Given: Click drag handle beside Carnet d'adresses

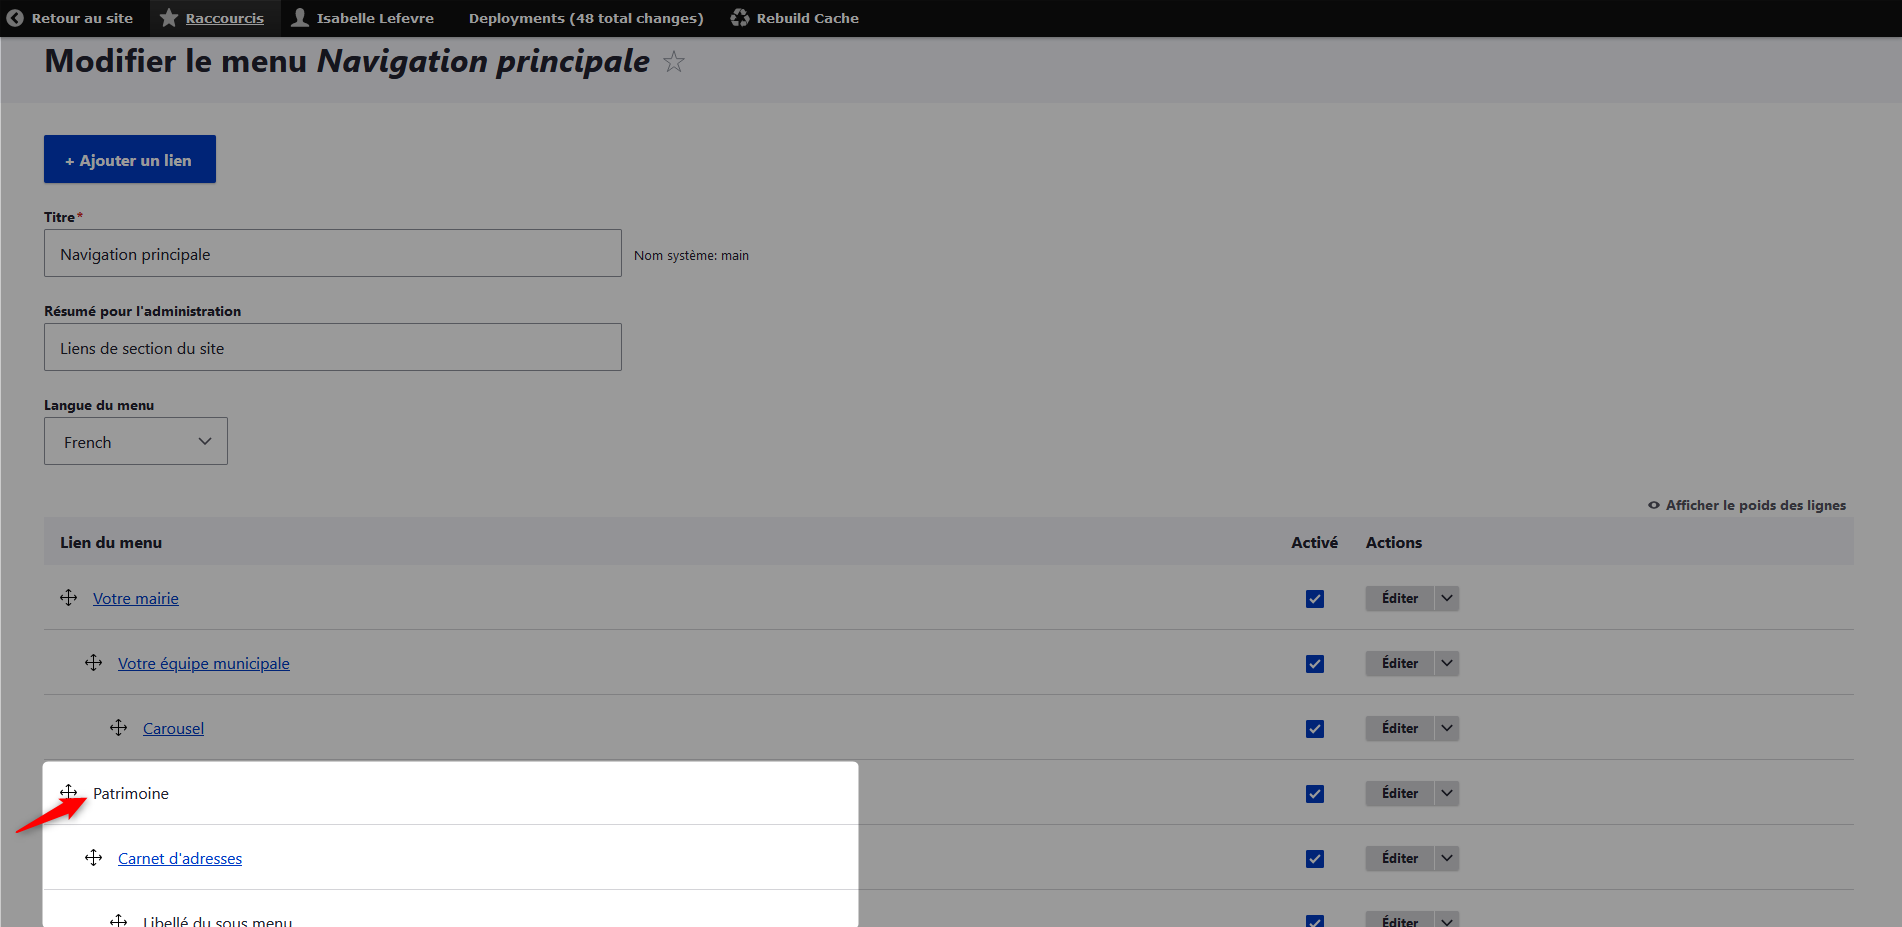Looking at the screenshot, I should 93,858.
